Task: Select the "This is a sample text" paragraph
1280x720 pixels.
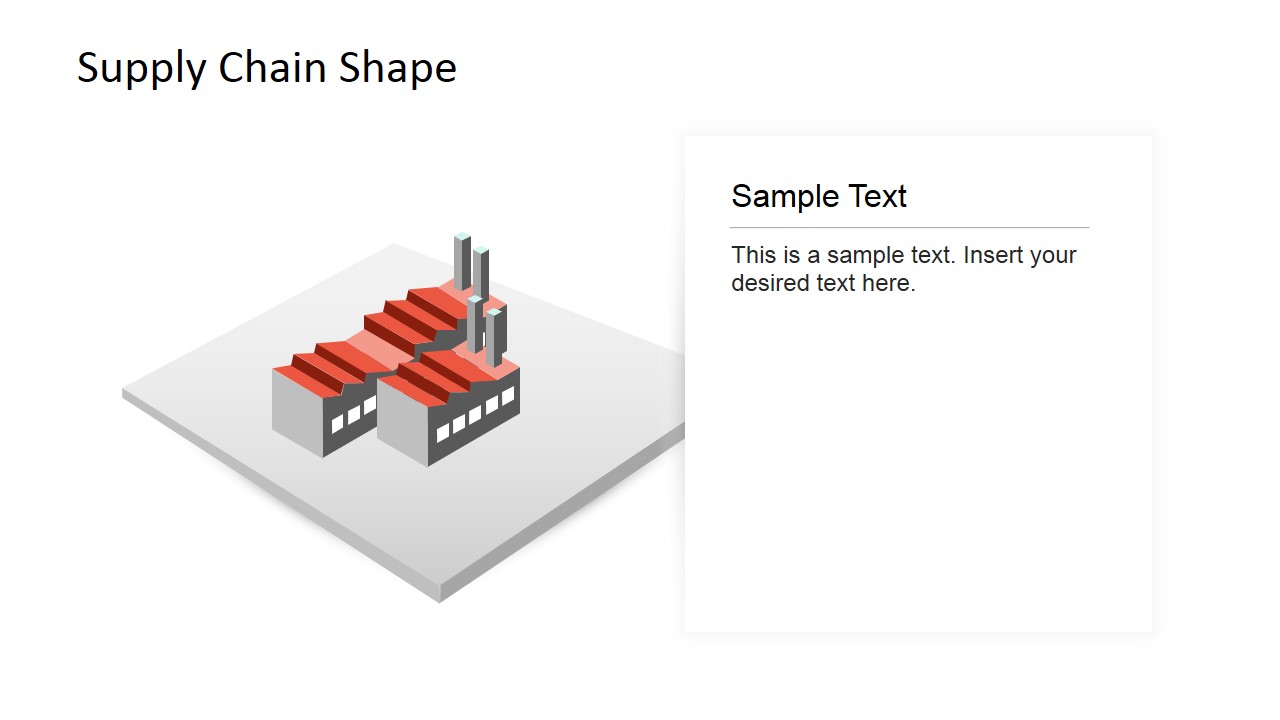Action: pyautogui.click(x=904, y=269)
